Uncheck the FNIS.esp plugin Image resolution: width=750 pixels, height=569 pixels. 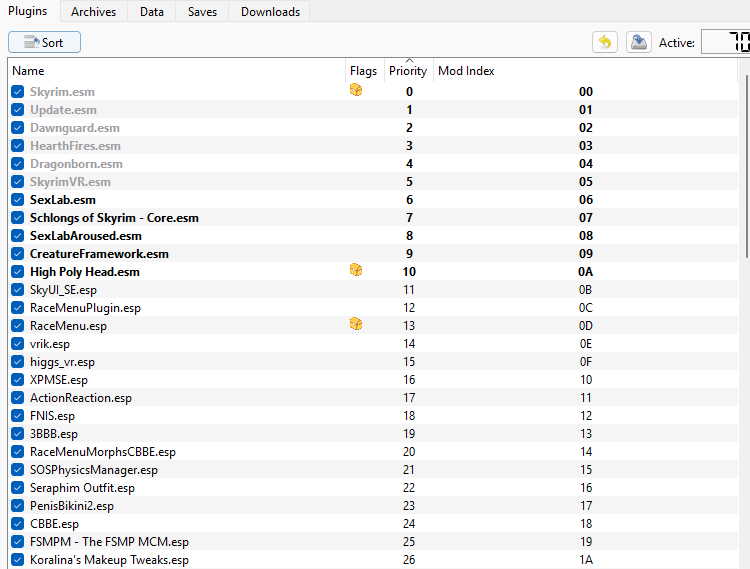coord(18,416)
